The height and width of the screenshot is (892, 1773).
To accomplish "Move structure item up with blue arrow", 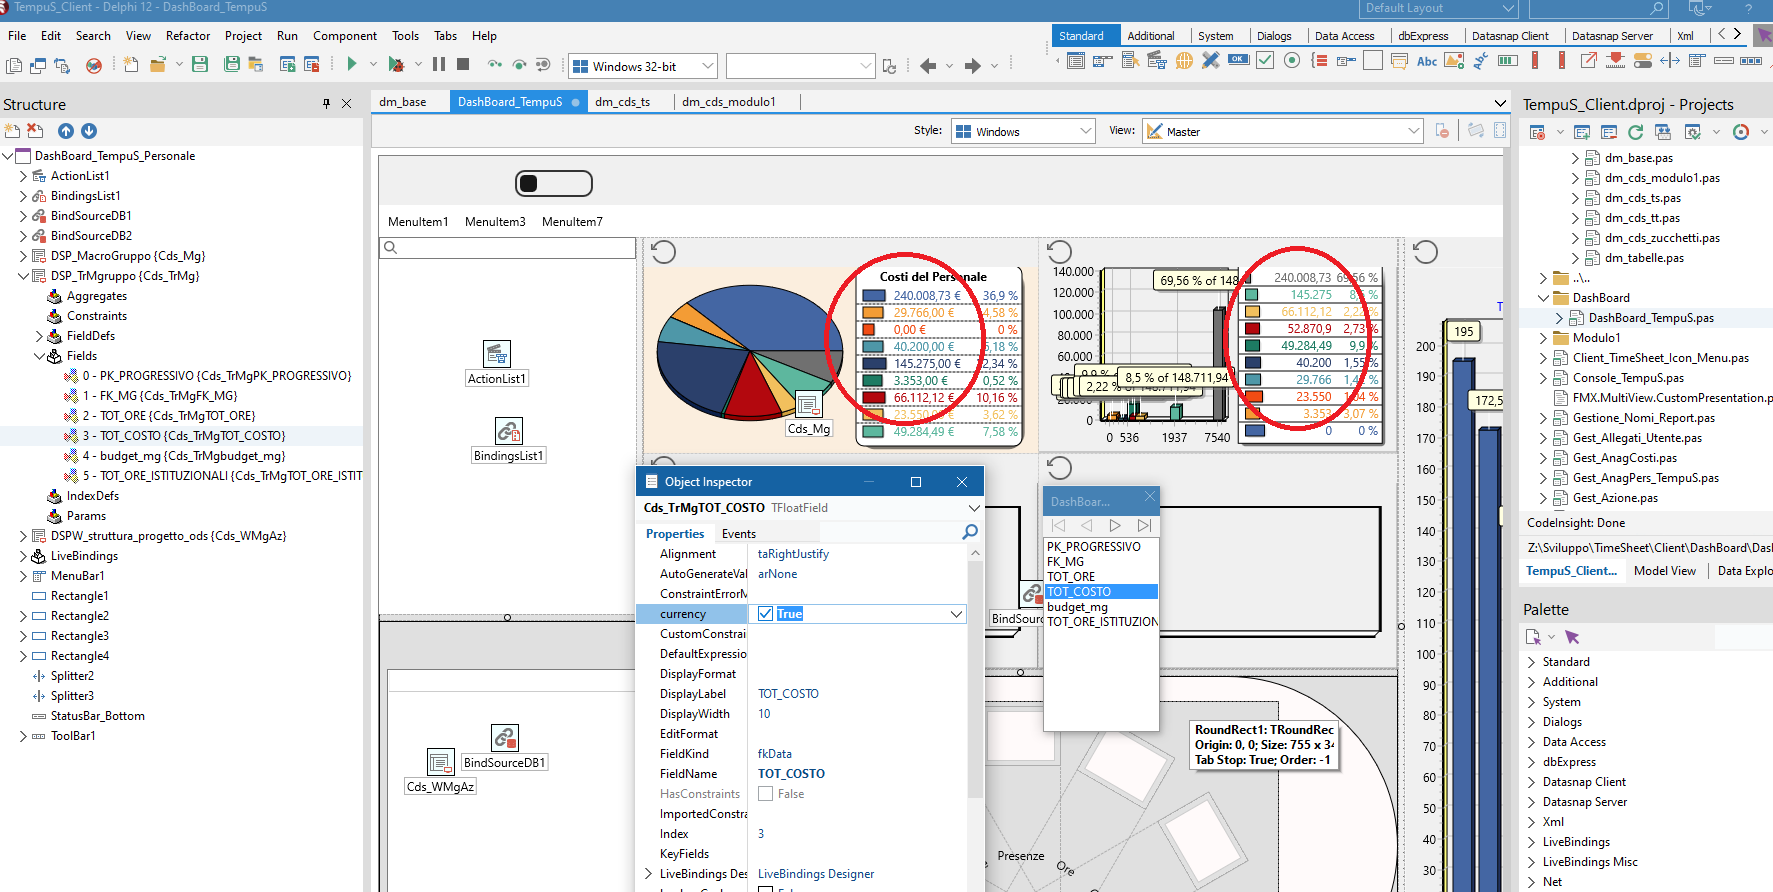I will coord(66,131).
